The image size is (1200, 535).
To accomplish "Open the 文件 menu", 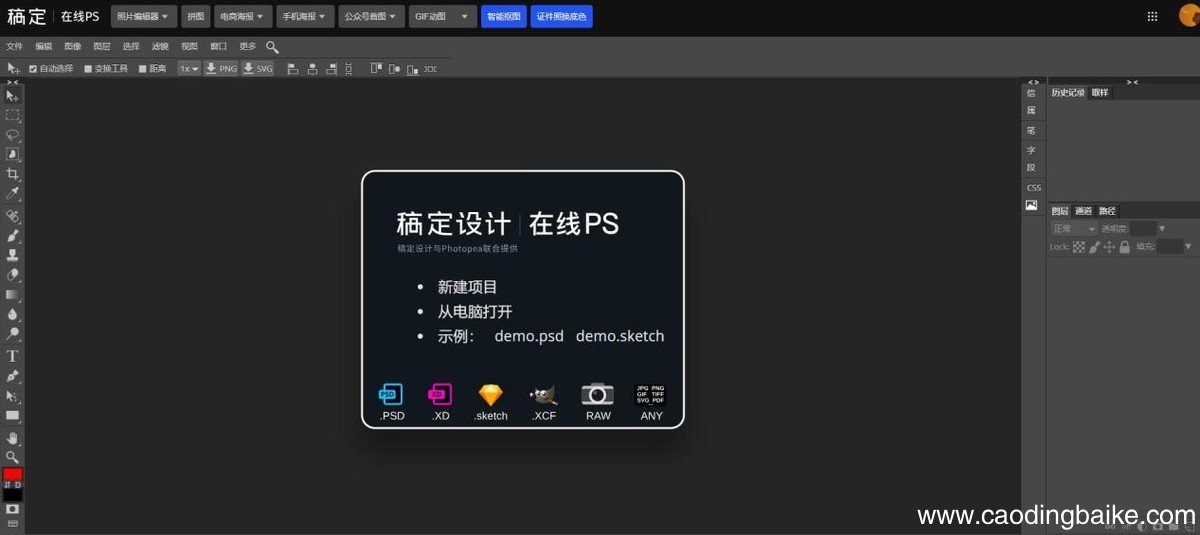I will click(x=14, y=47).
